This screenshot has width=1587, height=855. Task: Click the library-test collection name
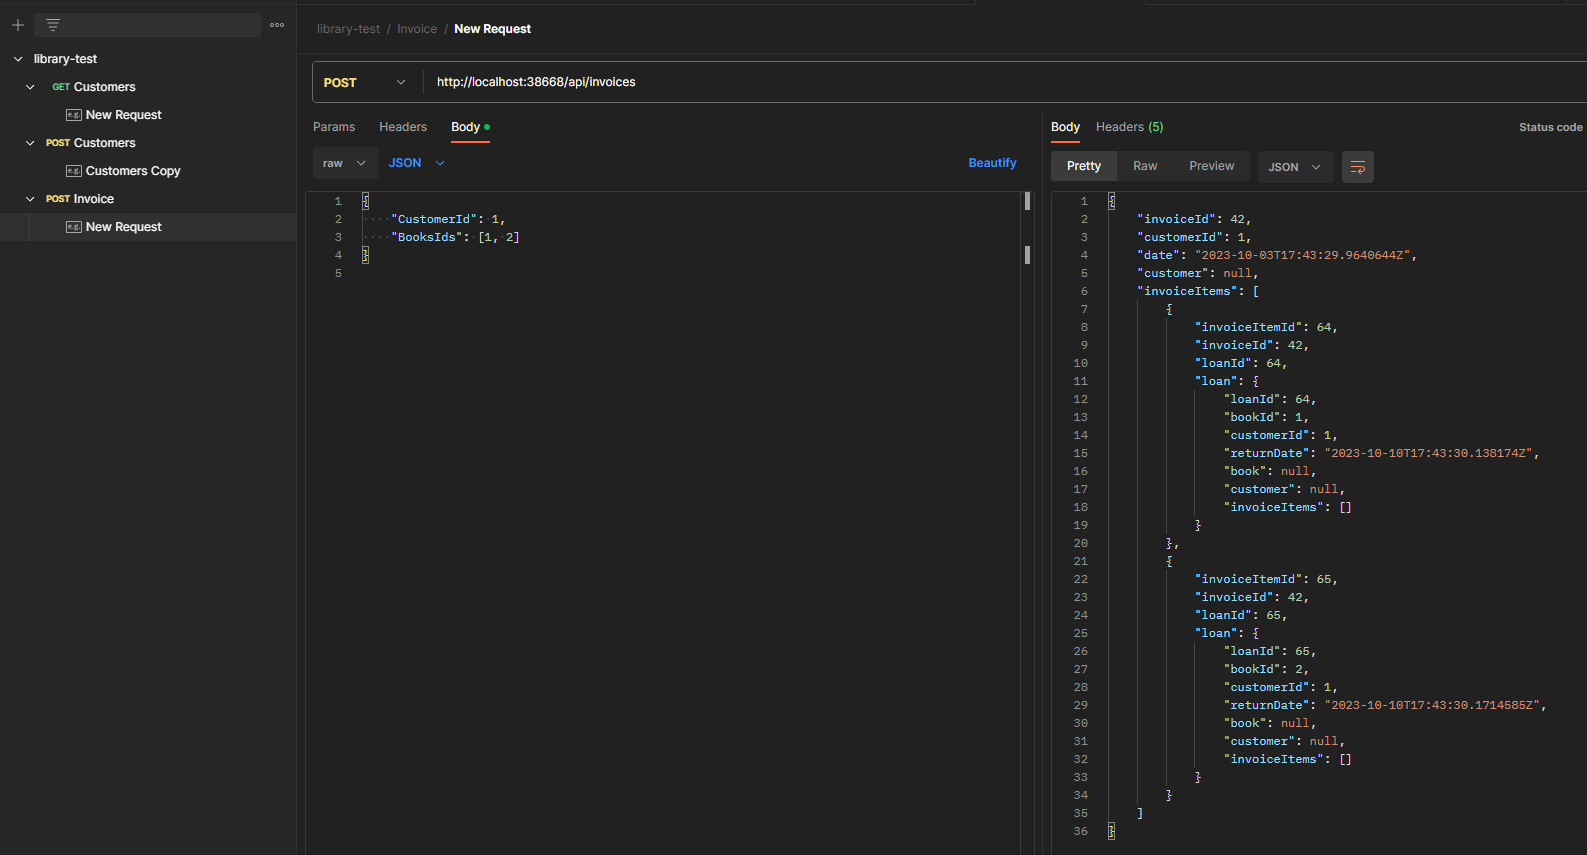point(65,59)
